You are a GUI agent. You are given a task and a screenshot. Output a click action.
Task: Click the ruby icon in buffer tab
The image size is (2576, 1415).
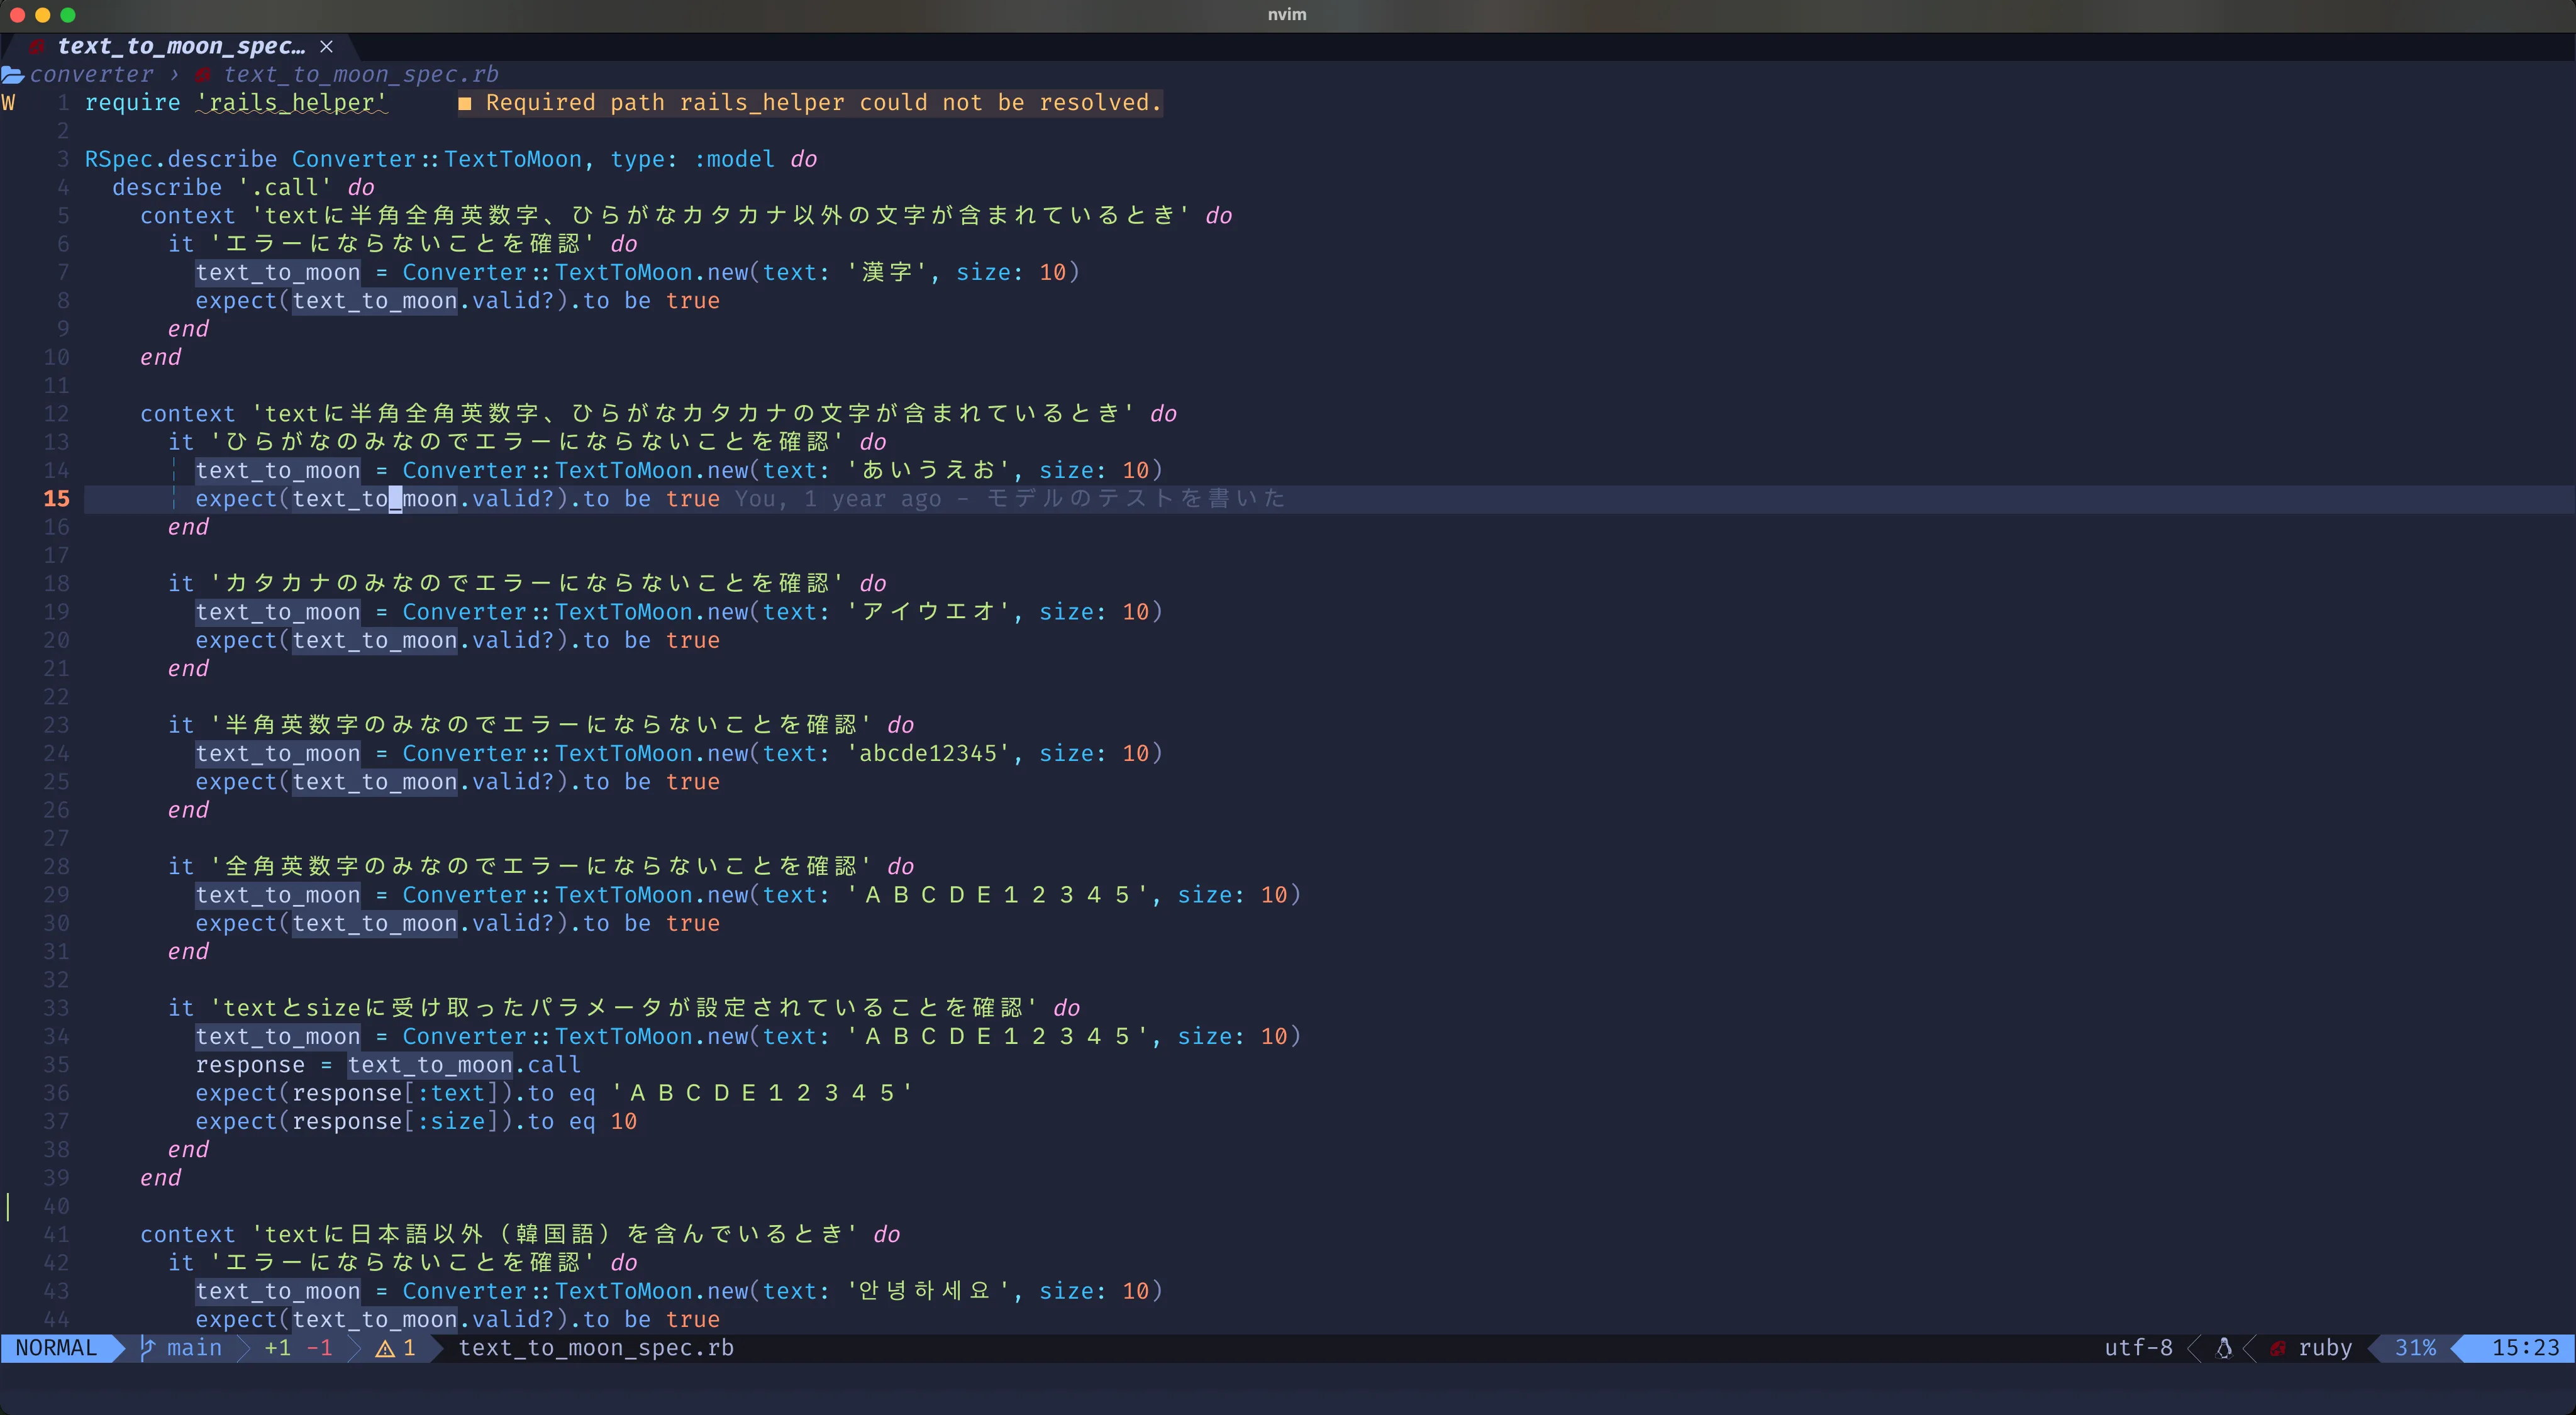pyautogui.click(x=37, y=47)
